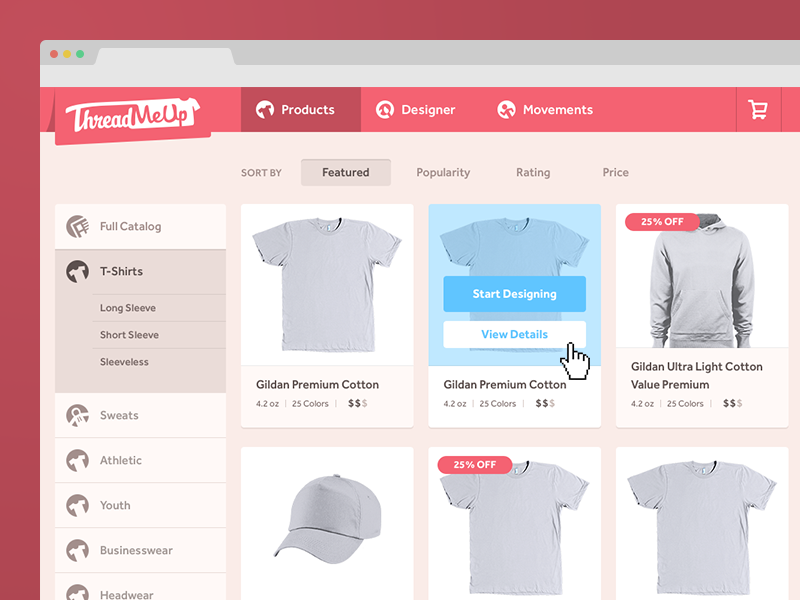This screenshot has width=800, height=600.
Task: Click the SORT BY label
Action: (261, 173)
